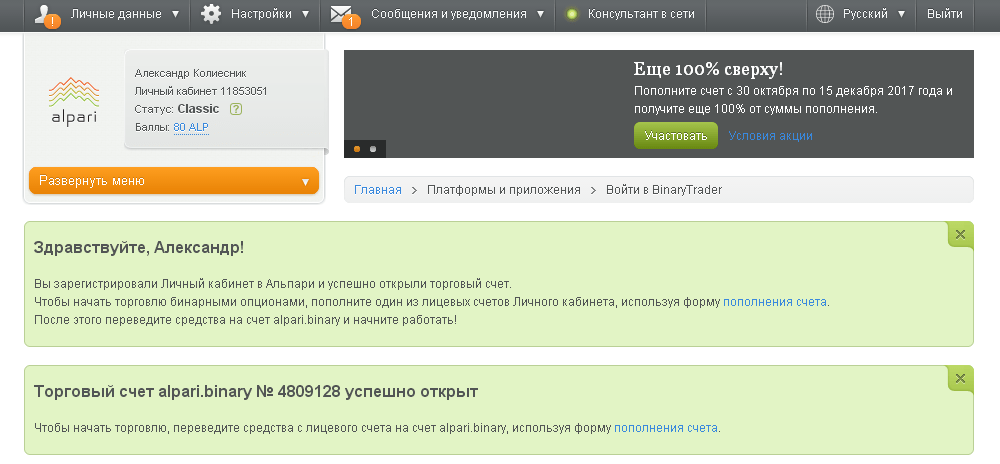The image size is (1000, 464).
Task: Click the help question mark beside Classic status
Action: point(236,109)
